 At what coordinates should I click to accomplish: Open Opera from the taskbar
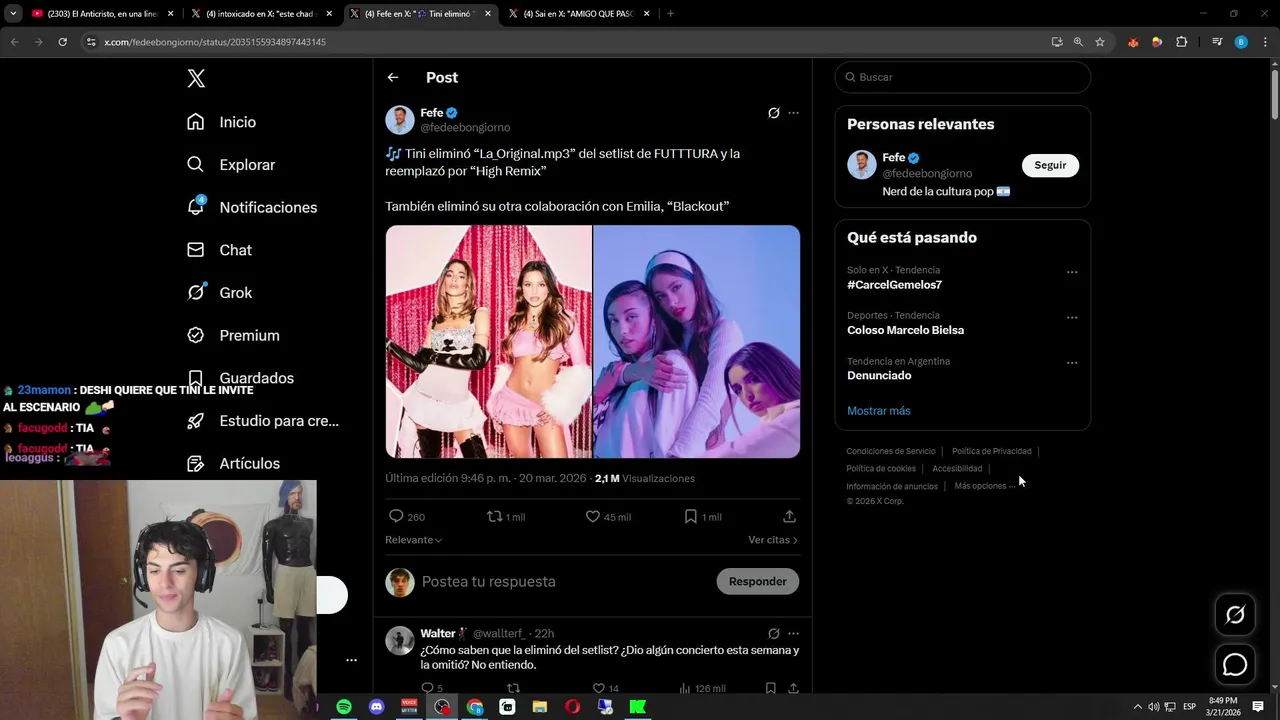tap(572, 707)
